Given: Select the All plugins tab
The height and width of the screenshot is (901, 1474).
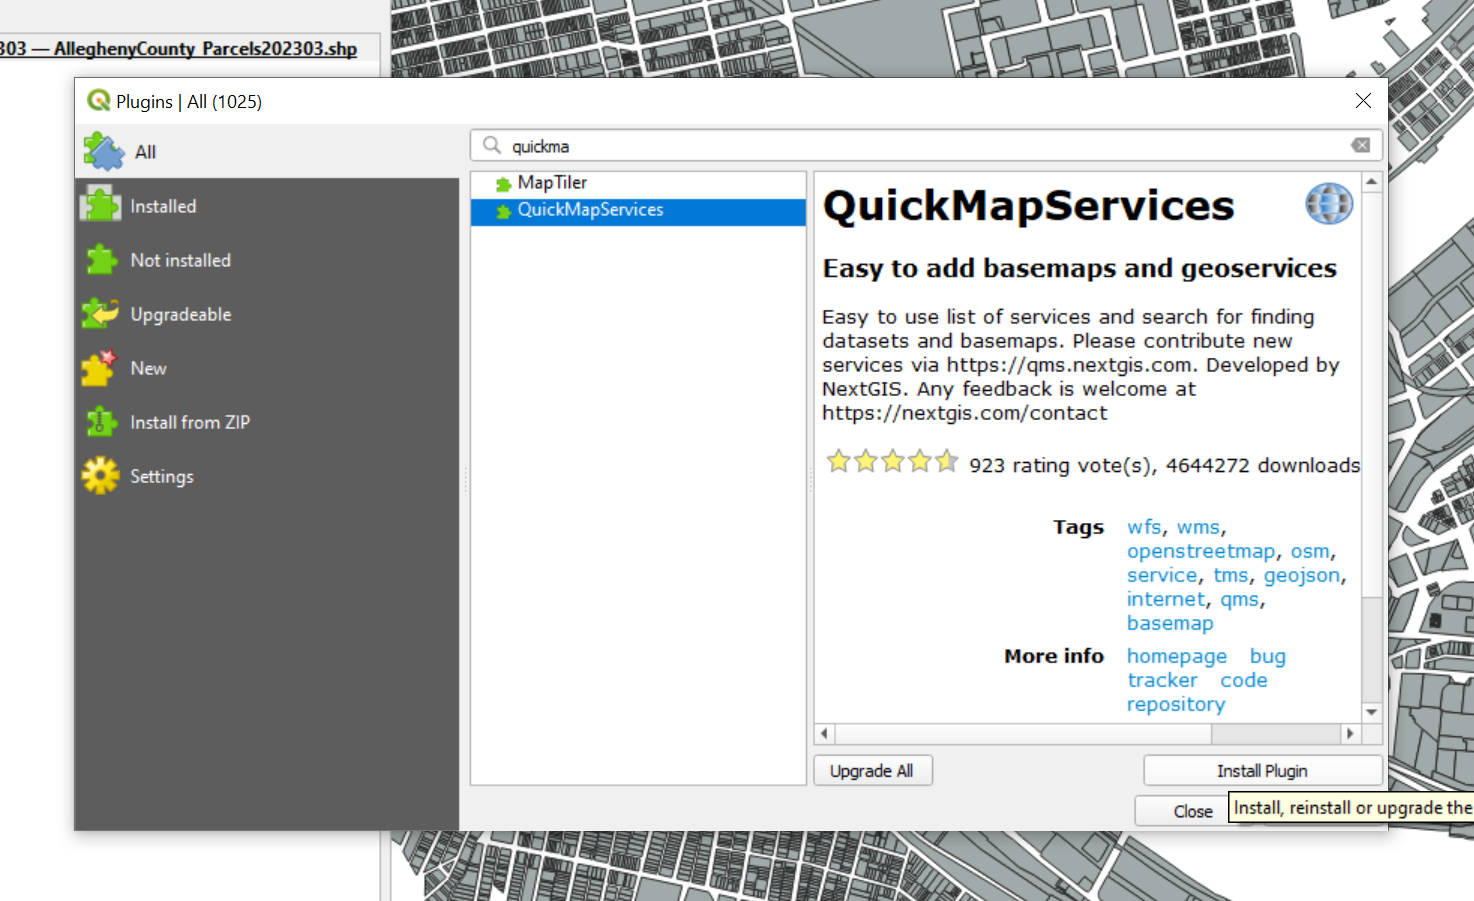Looking at the screenshot, I should coord(266,152).
